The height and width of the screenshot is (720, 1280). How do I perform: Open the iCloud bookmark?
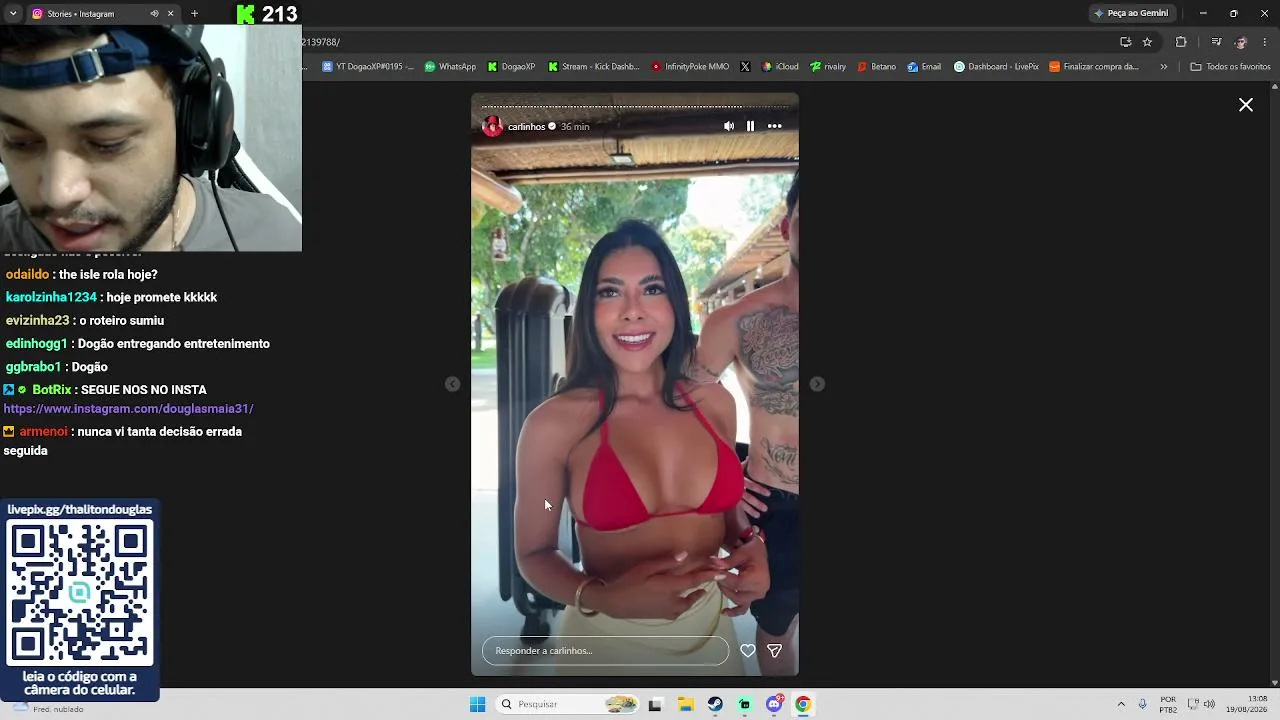click(x=780, y=67)
